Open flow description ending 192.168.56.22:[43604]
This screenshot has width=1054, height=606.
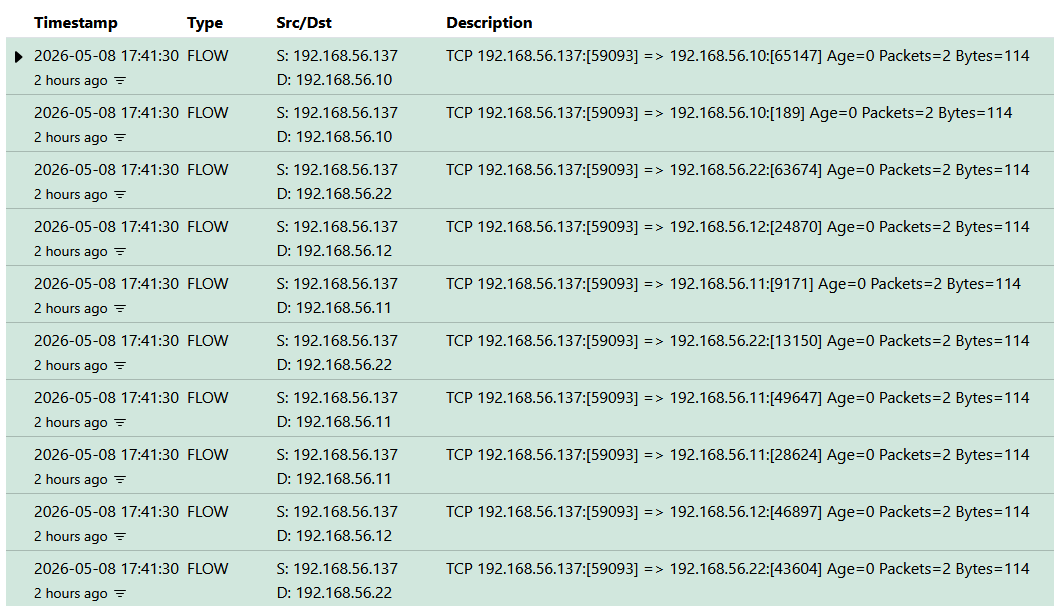coord(737,569)
